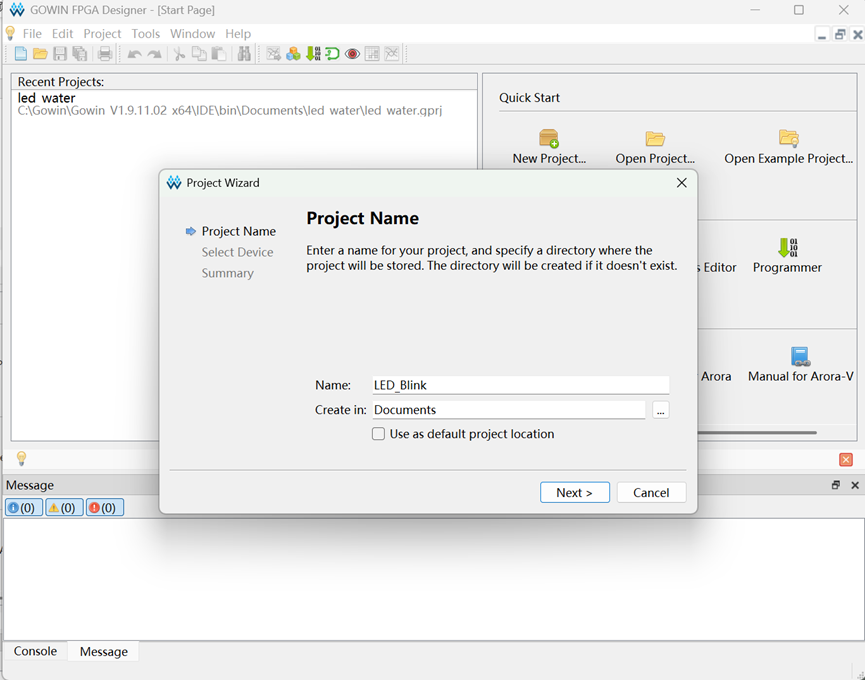Click the Create in directory field
This screenshot has width=865, height=680.
509,410
